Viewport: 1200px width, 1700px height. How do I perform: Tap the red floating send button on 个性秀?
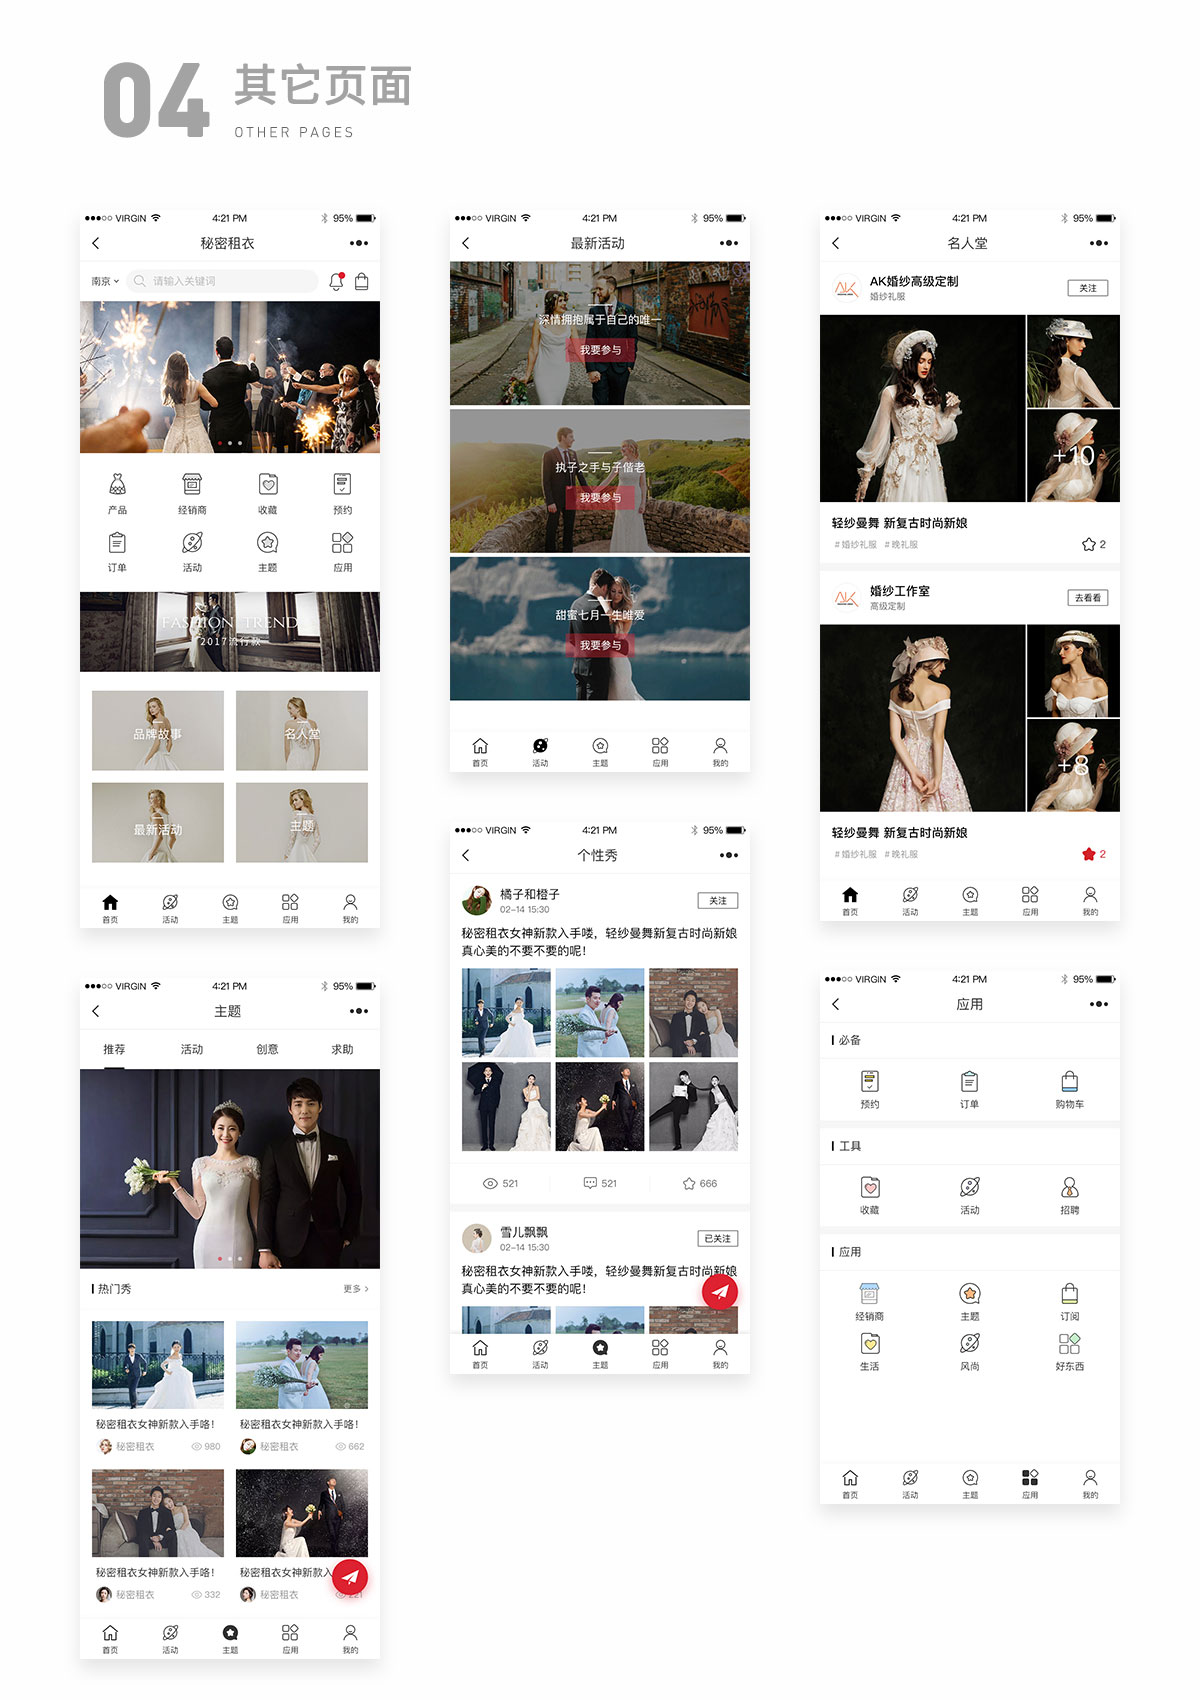pos(719,1291)
